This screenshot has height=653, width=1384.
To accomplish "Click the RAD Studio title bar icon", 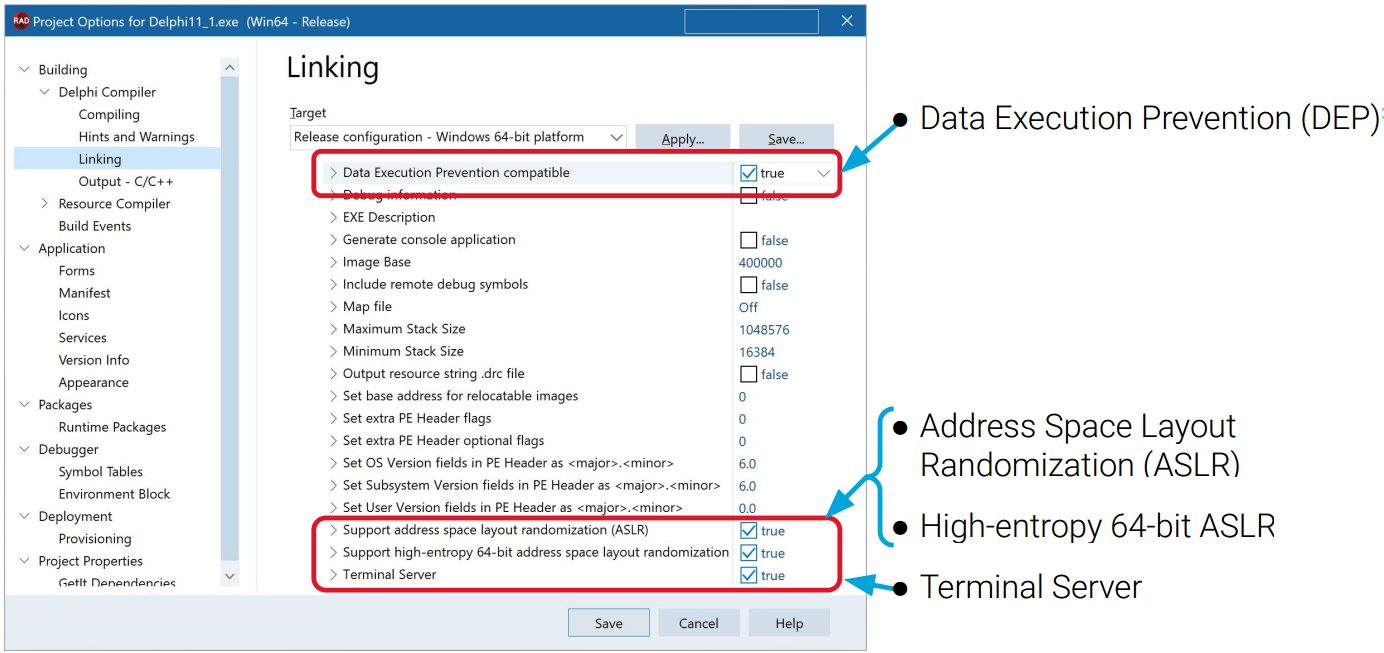I will 20,21.
